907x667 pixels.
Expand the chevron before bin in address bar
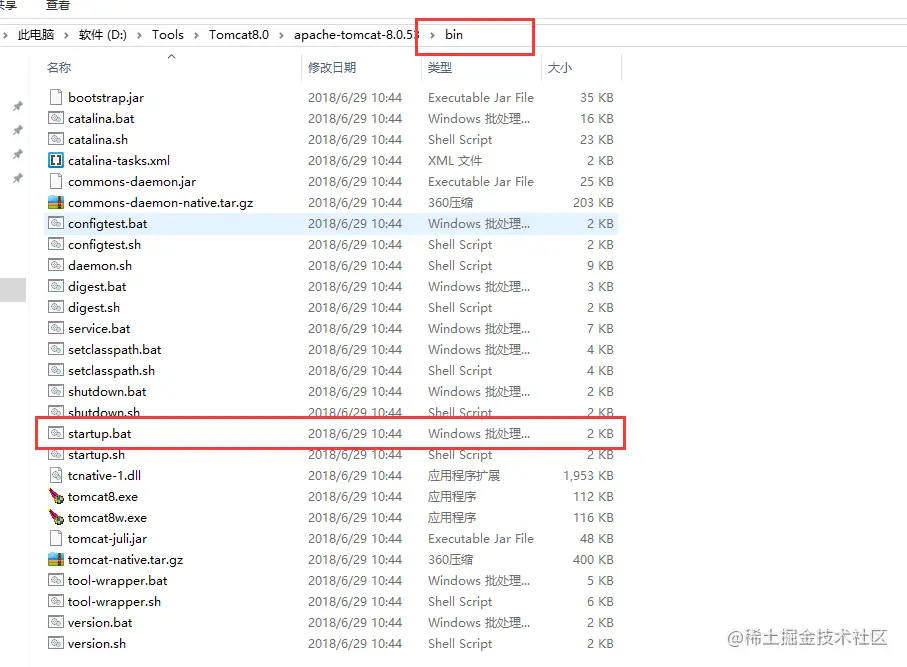click(x=432, y=35)
